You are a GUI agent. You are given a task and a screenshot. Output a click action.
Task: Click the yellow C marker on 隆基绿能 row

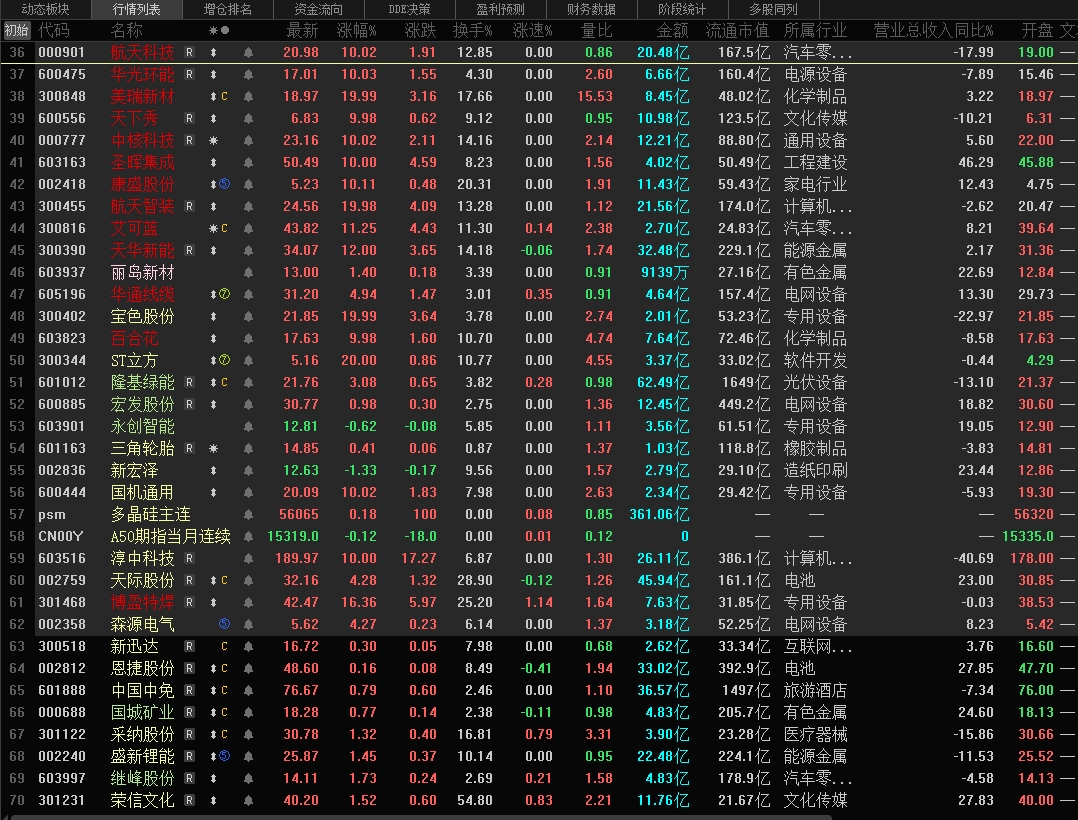tap(224, 382)
